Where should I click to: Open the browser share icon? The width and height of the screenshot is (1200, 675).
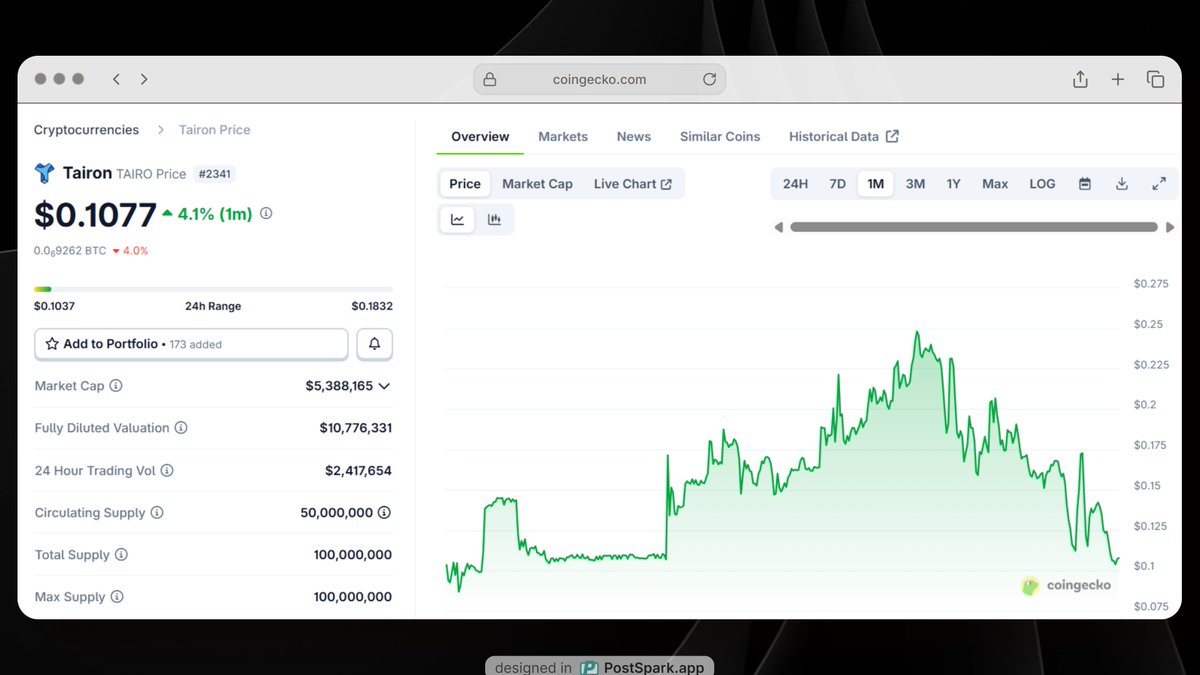tap(1080, 79)
